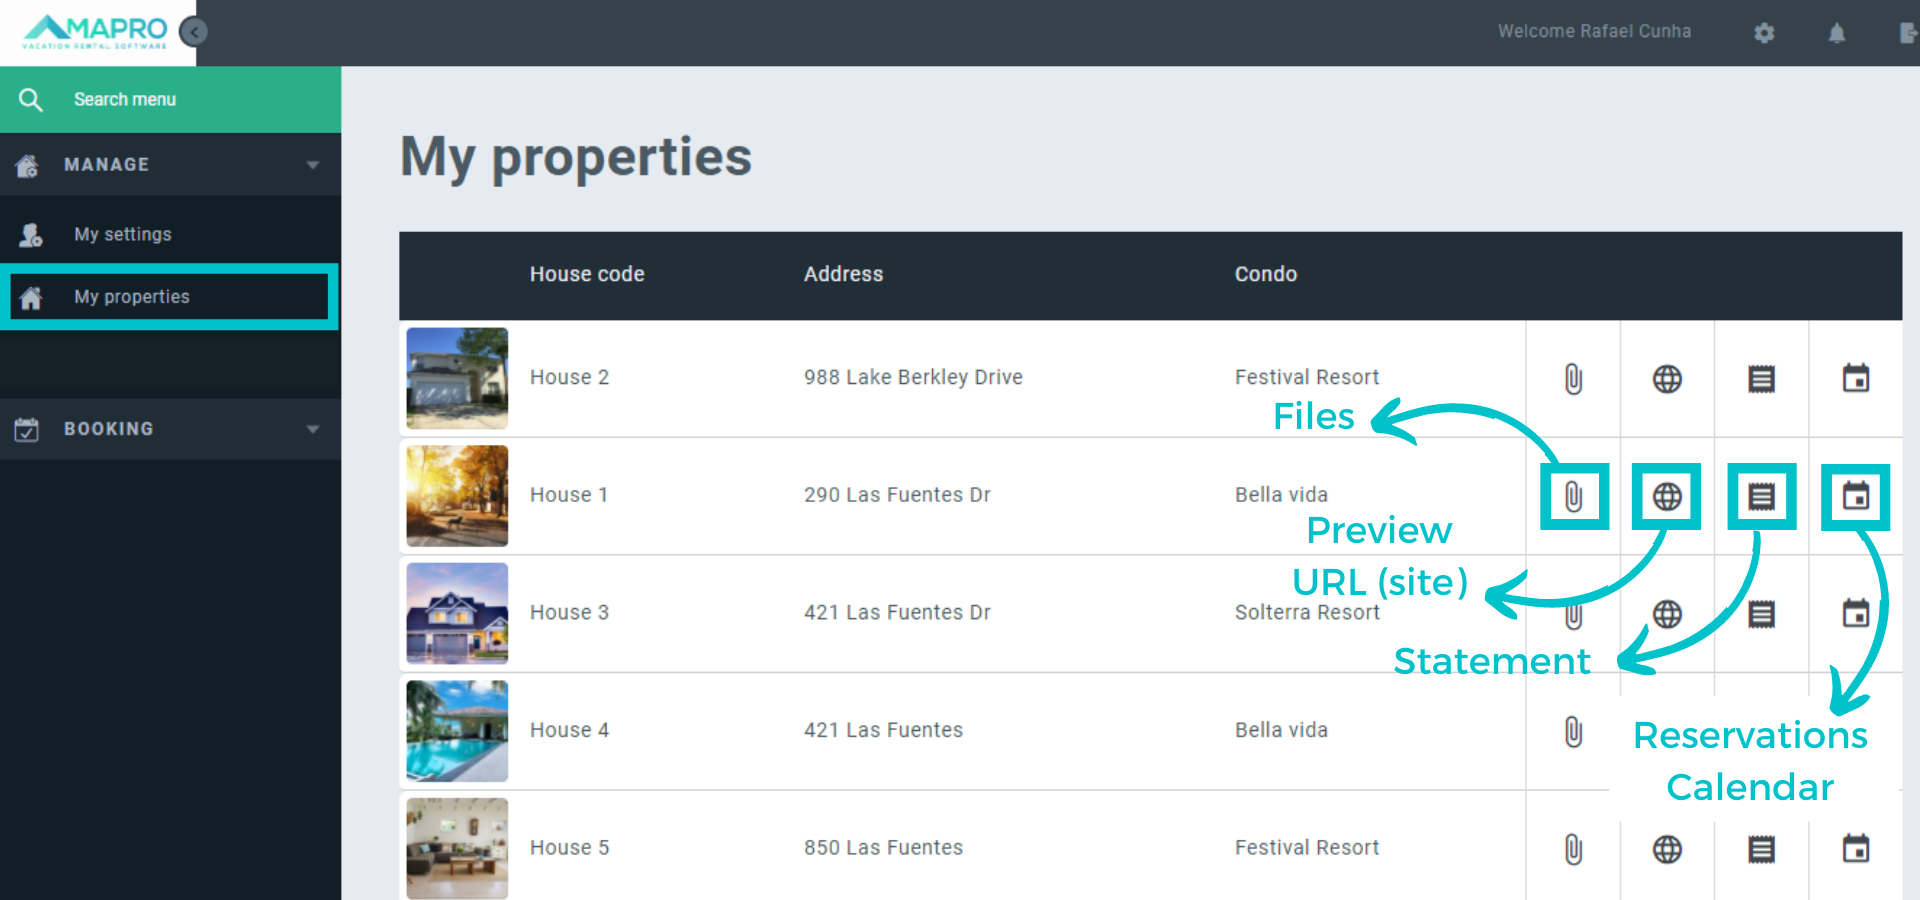Screen dimensions: 1920x900
Task: Open the settings gear in header
Action: (x=1764, y=33)
